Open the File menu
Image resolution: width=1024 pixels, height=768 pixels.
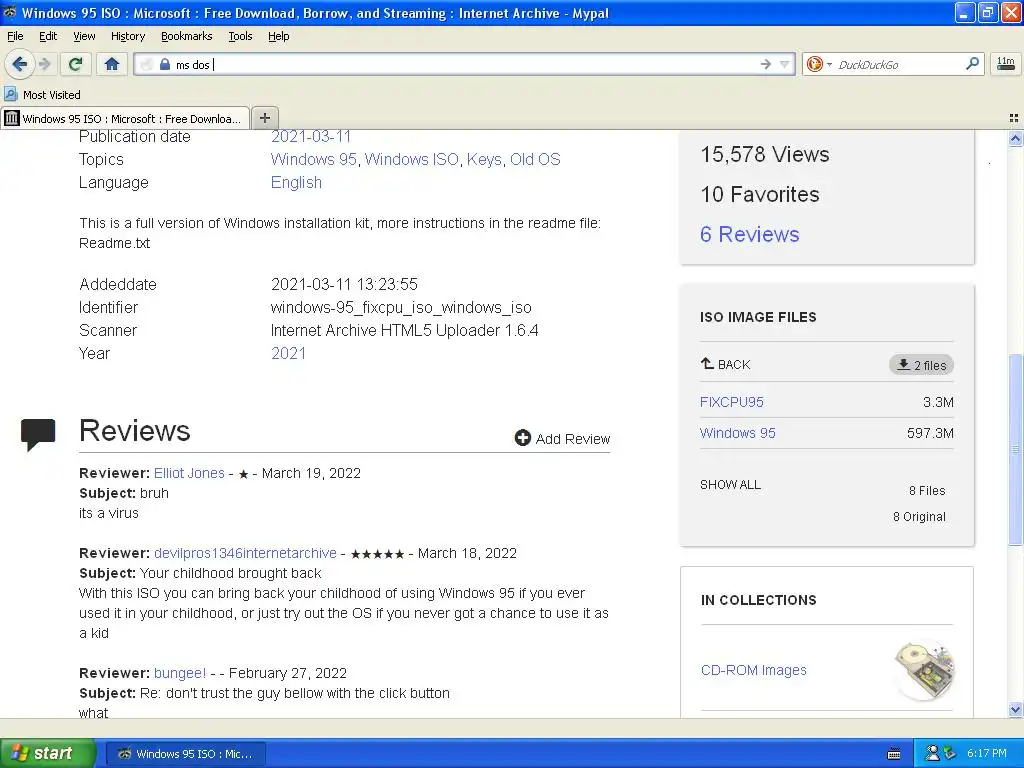tap(15, 37)
